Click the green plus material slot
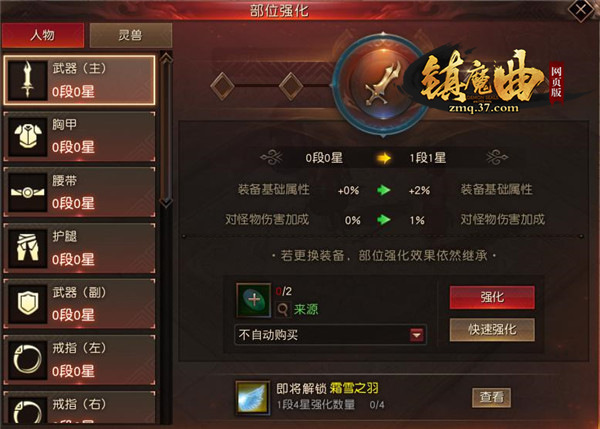Image resolution: width=600 pixels, height=429 pixels. 253,300
